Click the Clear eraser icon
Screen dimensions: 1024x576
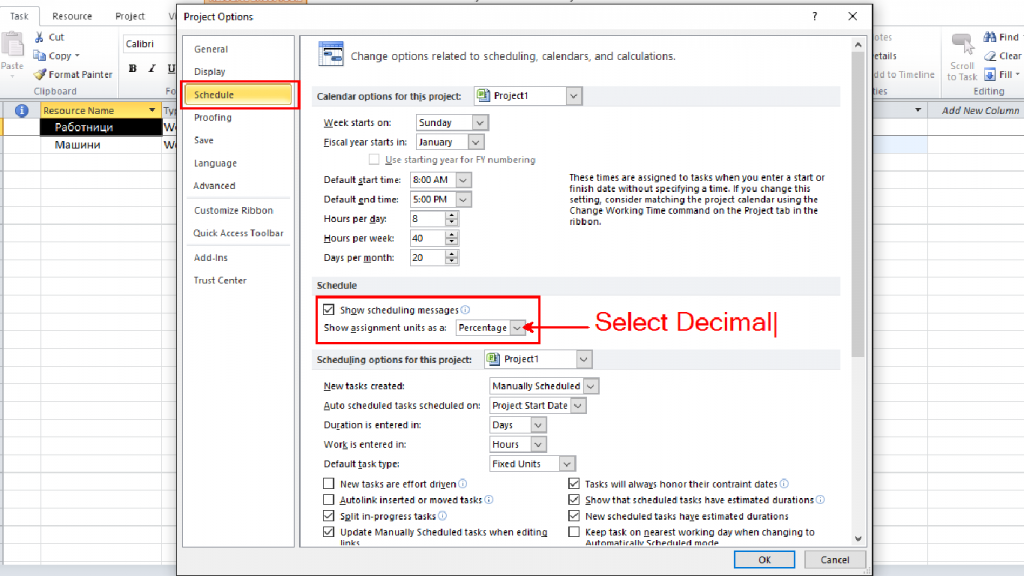point(990,56)
